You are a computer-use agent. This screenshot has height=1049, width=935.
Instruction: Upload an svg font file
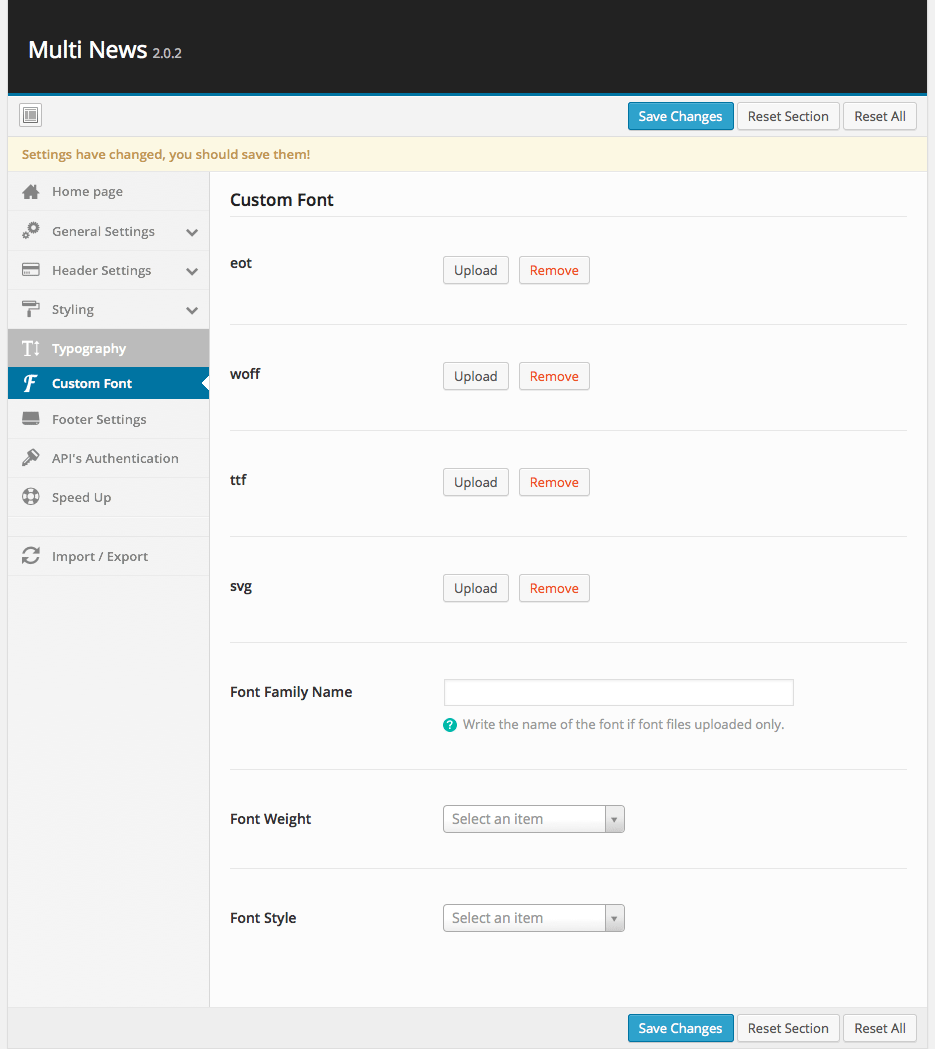475,588
